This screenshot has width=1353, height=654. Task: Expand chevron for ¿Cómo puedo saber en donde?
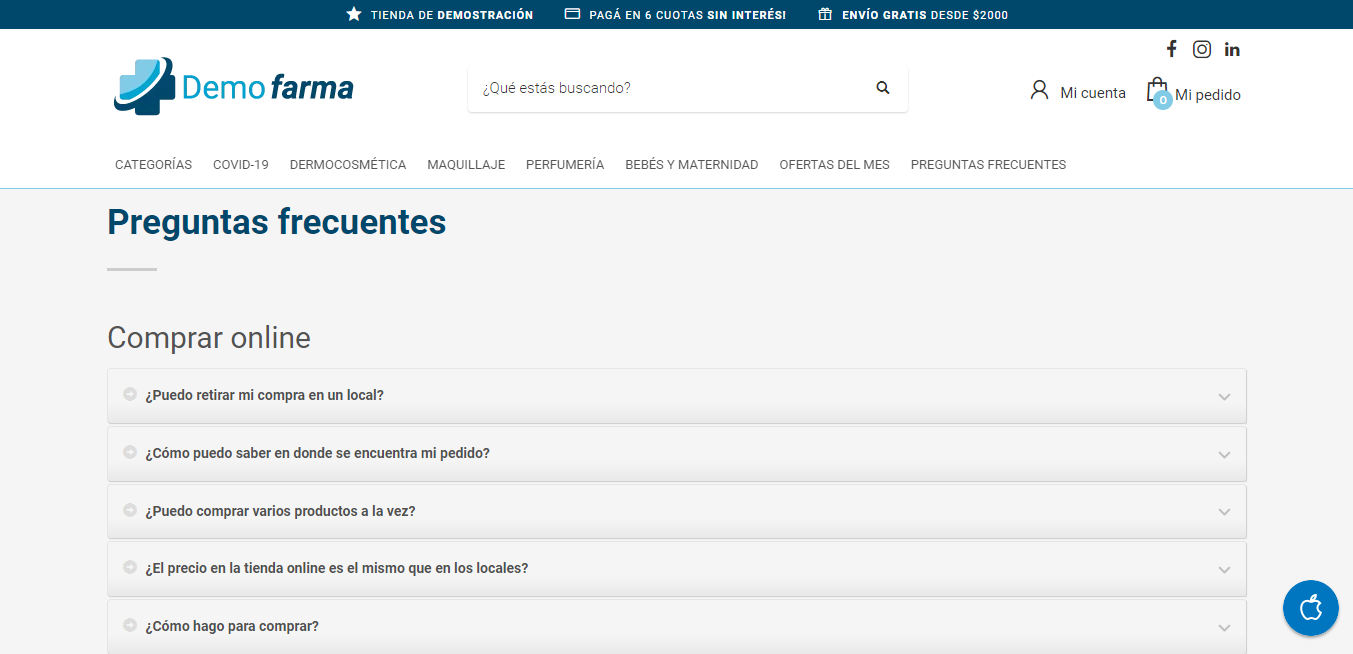tap(1224, 455)
